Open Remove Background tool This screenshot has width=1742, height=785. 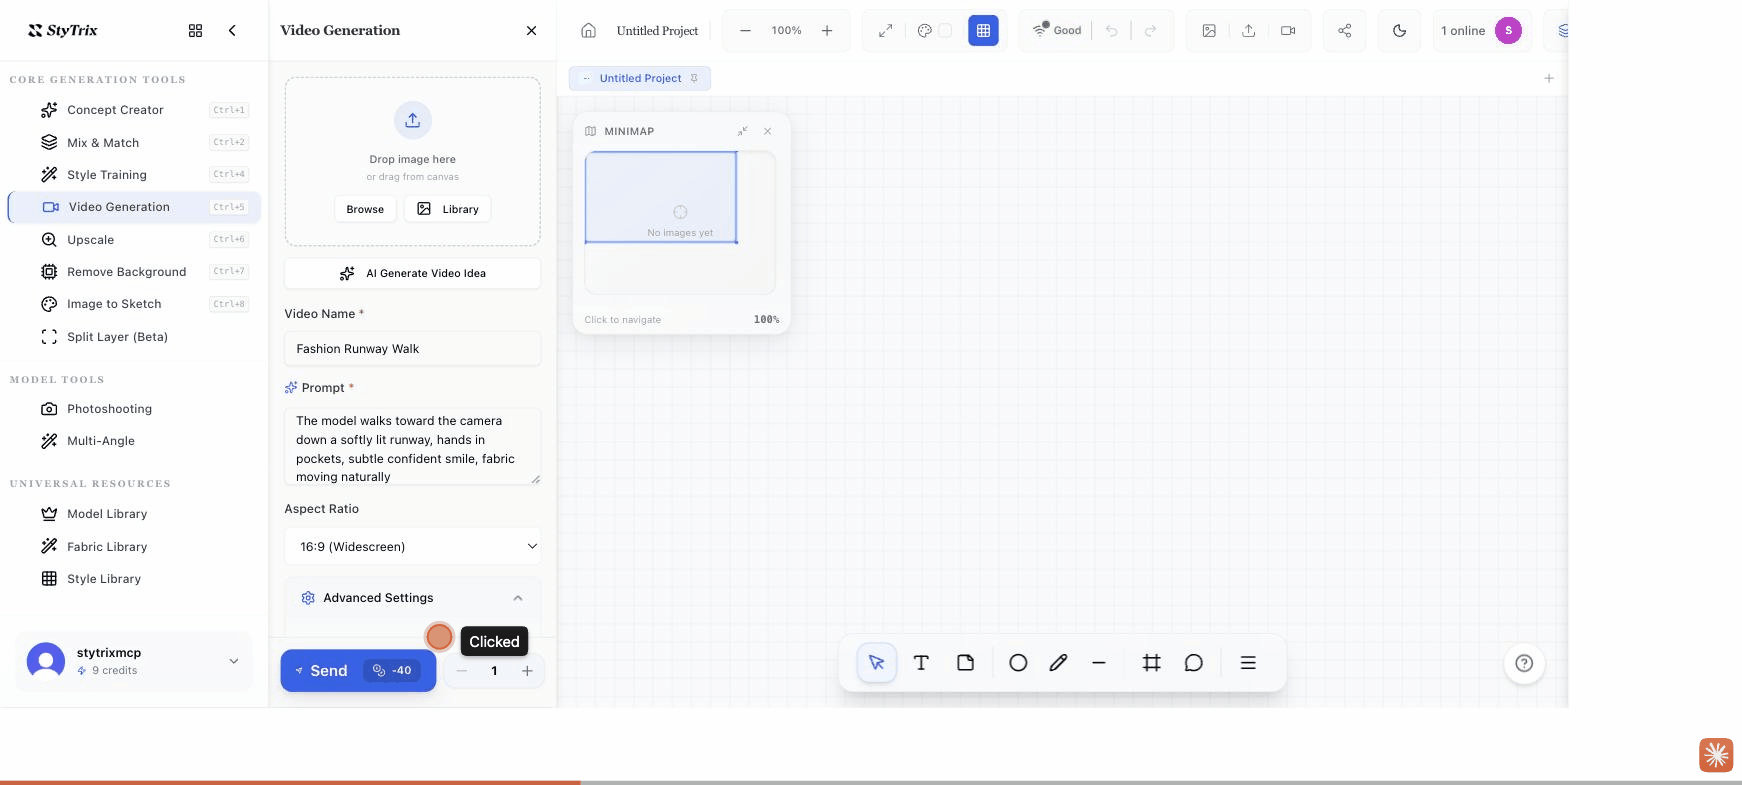[x=134, y=272]
